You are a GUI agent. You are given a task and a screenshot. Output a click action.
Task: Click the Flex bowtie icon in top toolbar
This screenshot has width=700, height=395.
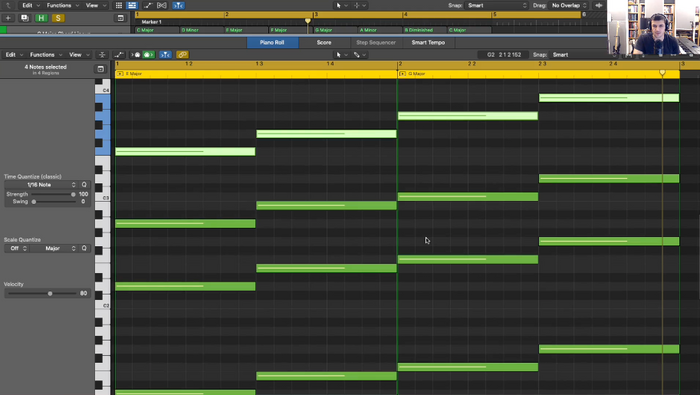click(162, 5)
